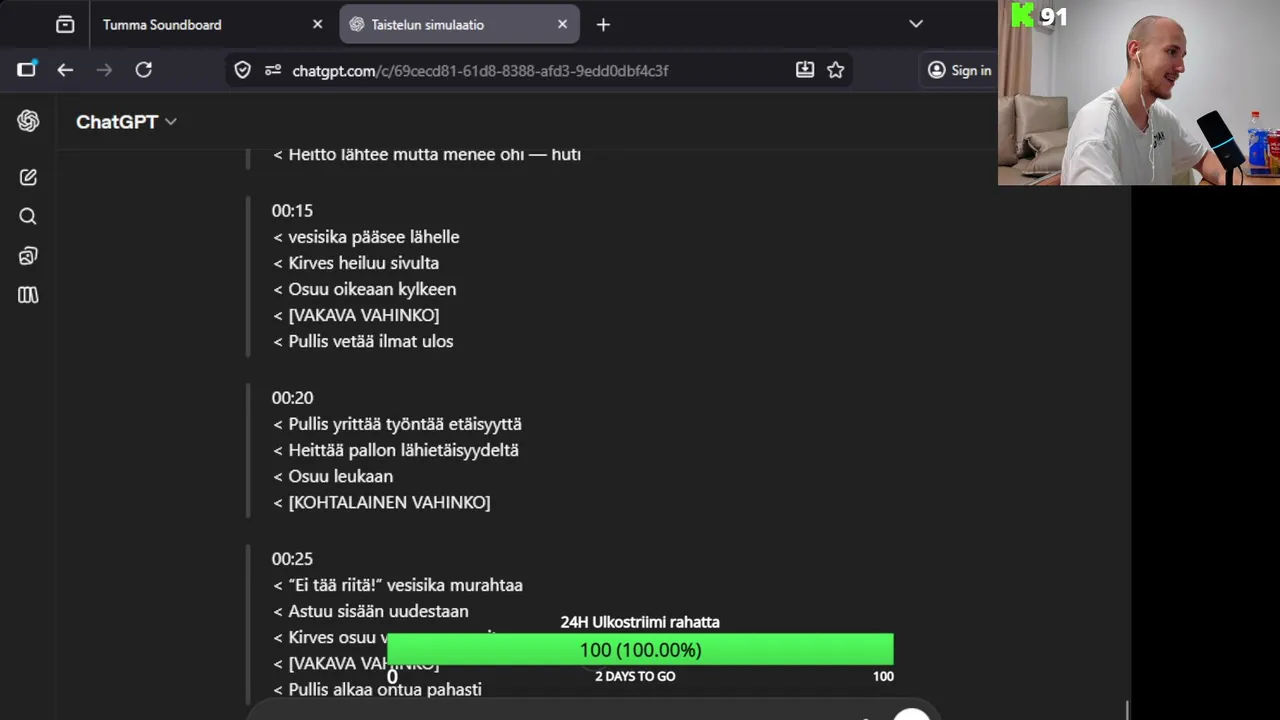Open the list all tabs chevron

click(916, 24)
